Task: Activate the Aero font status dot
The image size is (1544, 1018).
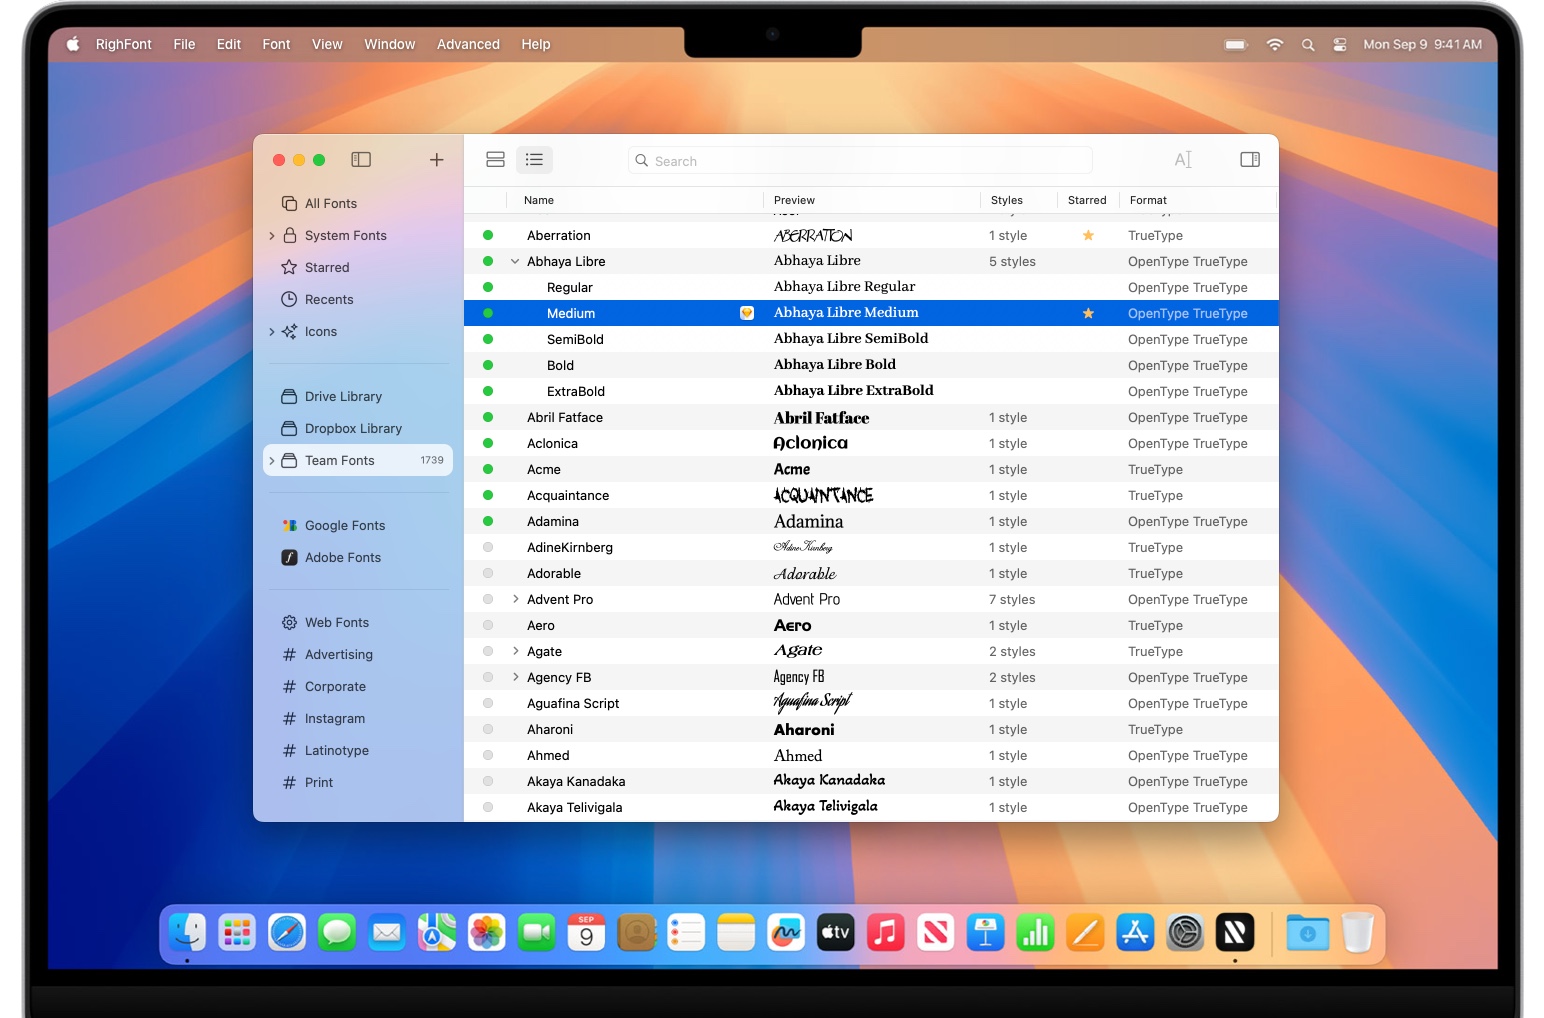Action: 488,625
